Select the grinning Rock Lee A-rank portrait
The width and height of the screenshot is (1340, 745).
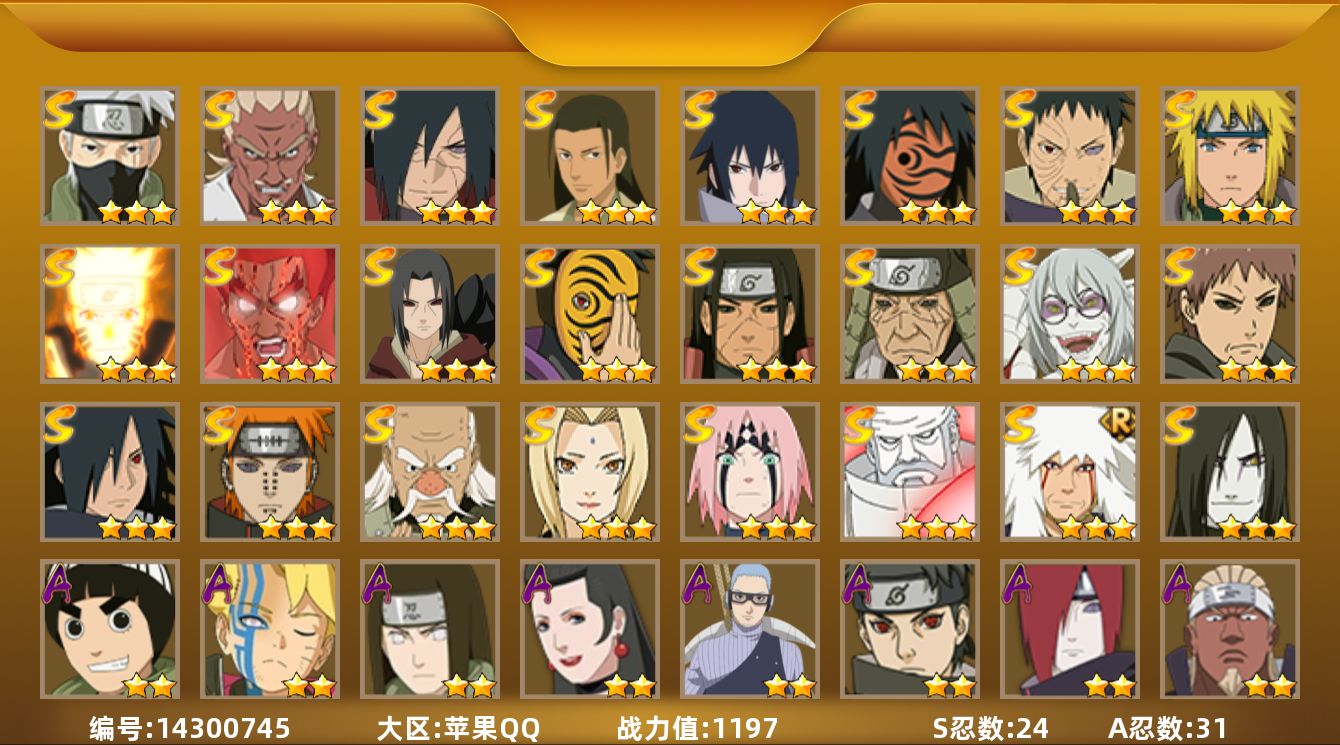tap(110, 629)
